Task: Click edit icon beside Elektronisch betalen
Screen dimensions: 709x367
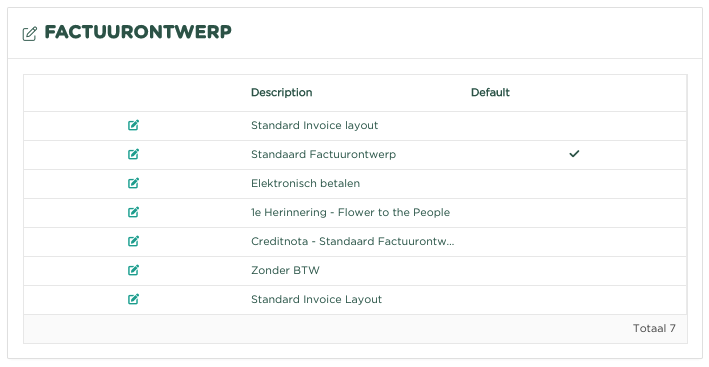Action: tap(133, 183)
